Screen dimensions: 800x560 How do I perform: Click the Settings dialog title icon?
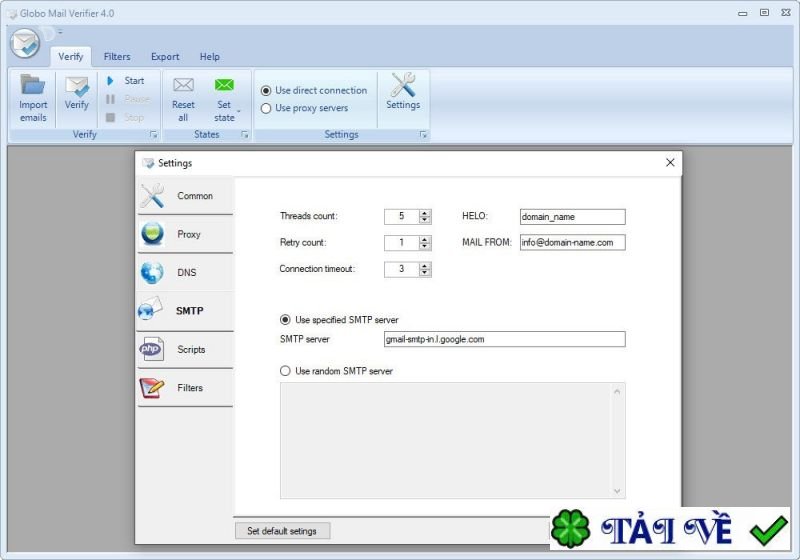point(148,163)
